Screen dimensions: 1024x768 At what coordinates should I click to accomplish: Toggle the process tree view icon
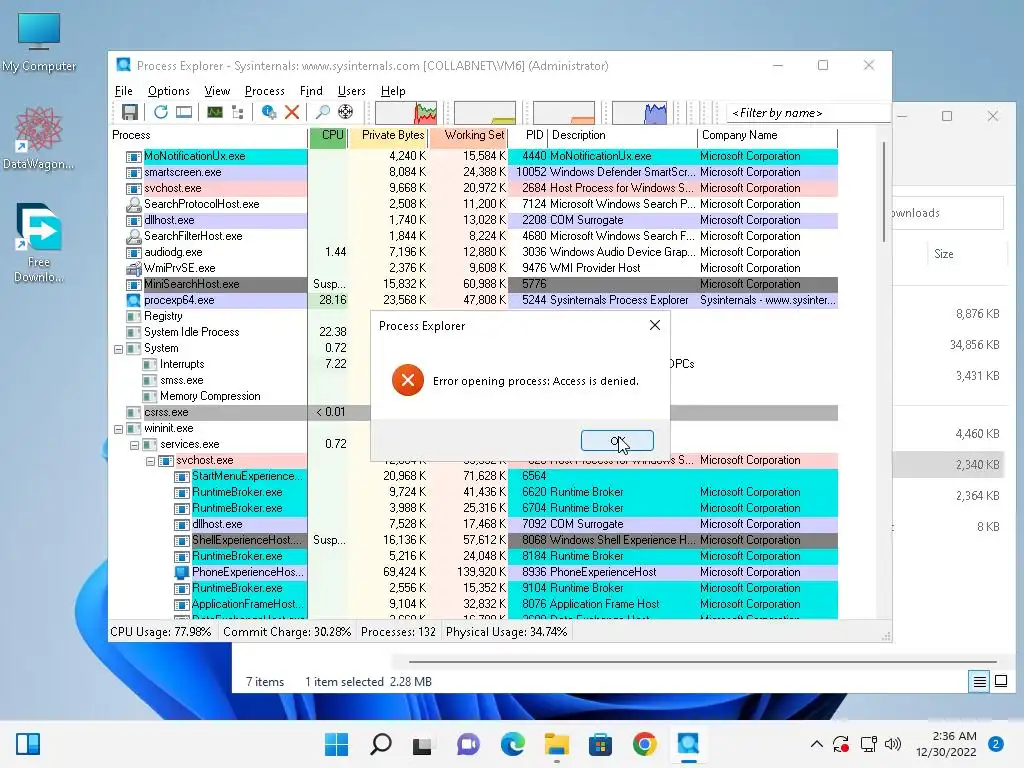click(x=238, y=112)
